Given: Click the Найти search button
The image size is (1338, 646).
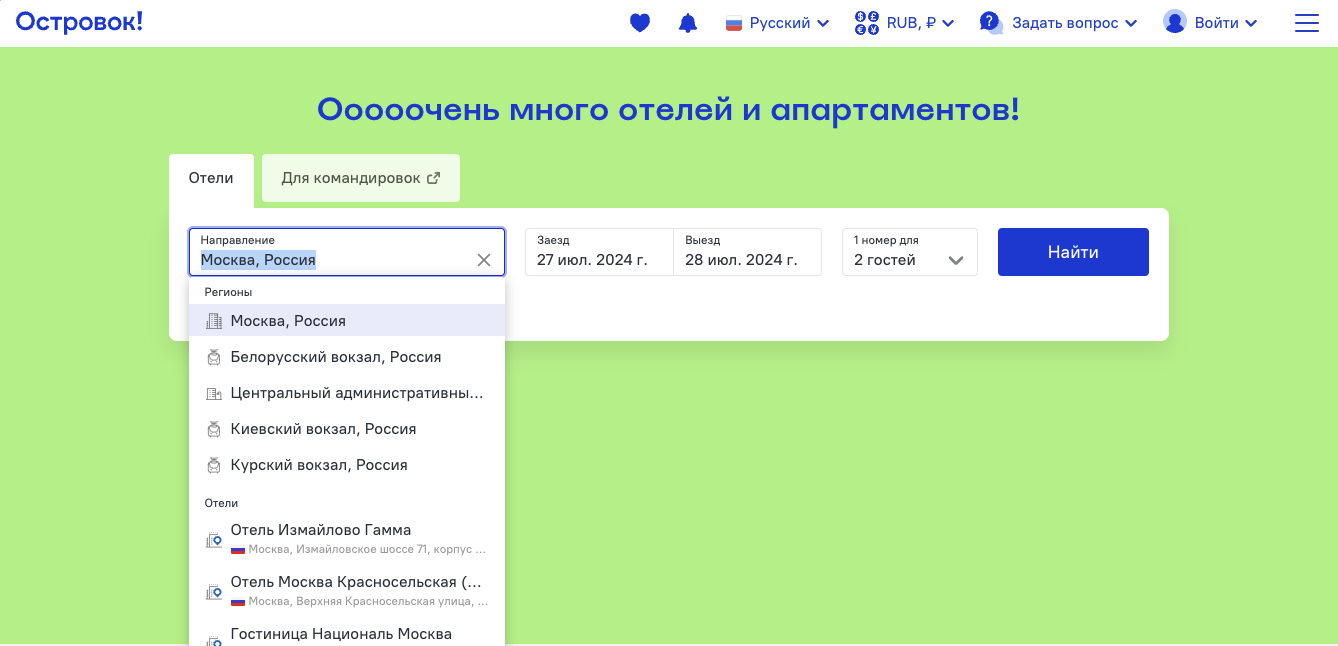Looking at the screenshot, I should [x=1073, y=252].
